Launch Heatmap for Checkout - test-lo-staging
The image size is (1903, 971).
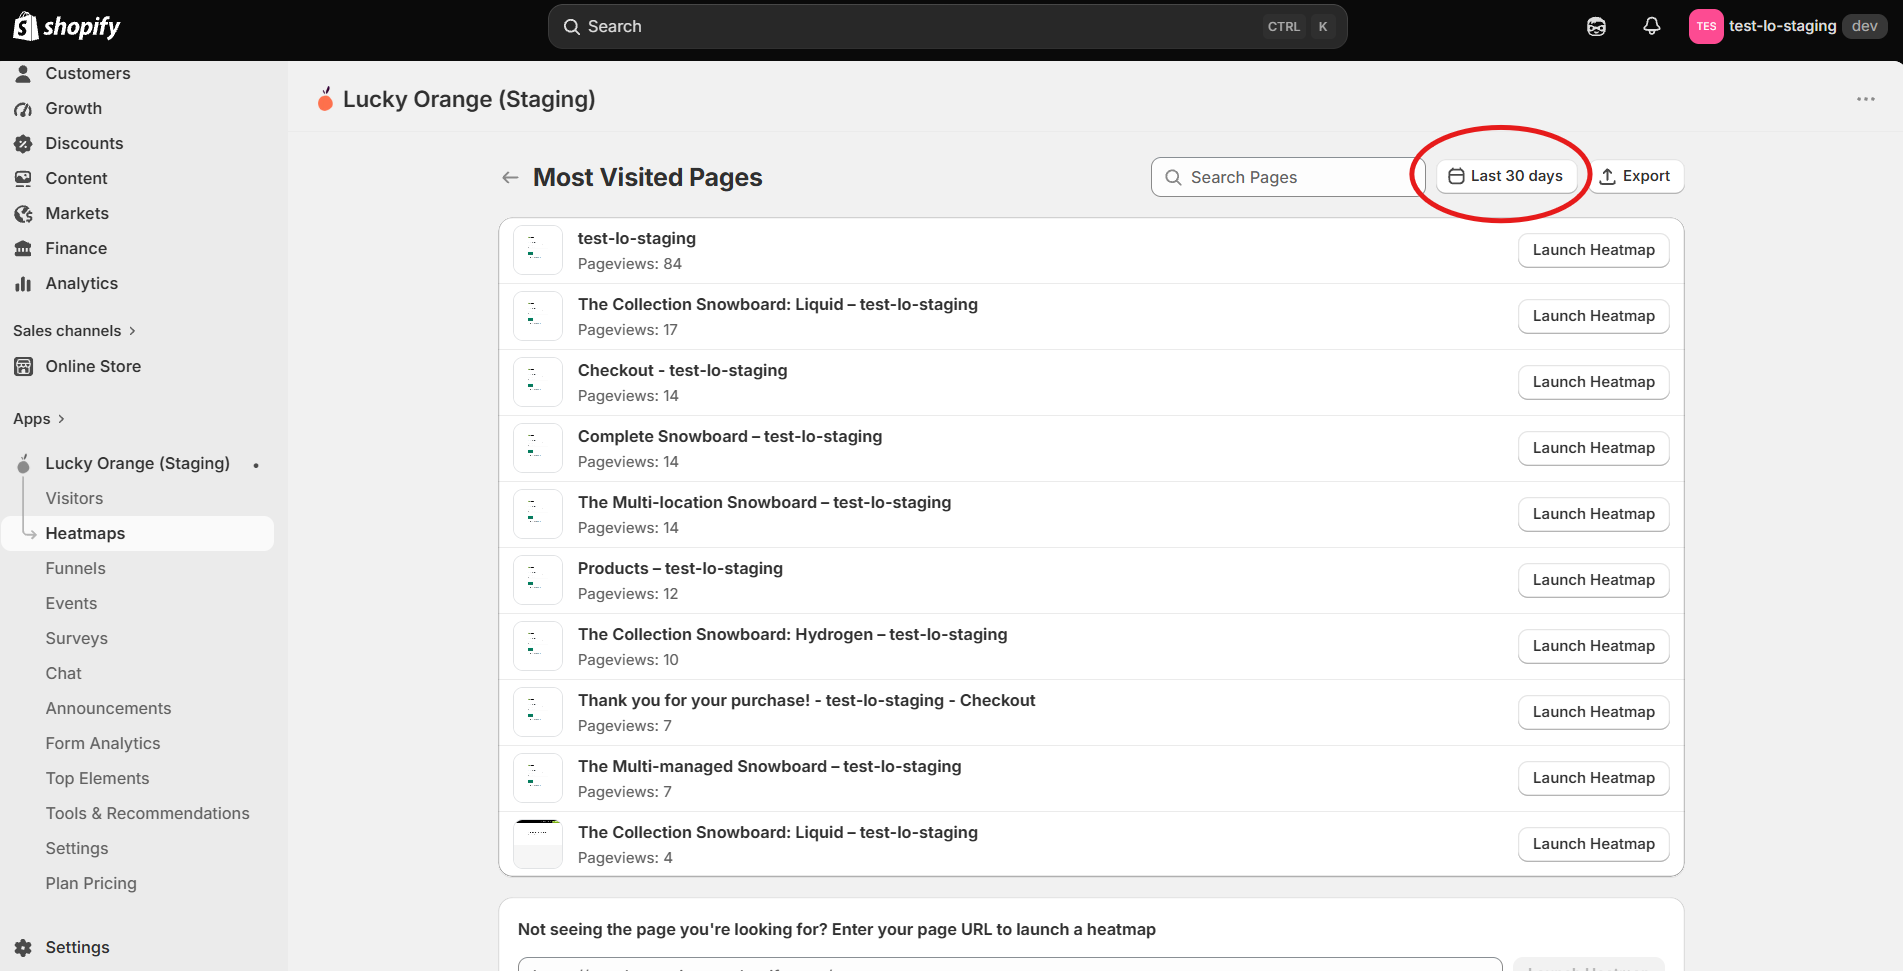point(1593,382)
